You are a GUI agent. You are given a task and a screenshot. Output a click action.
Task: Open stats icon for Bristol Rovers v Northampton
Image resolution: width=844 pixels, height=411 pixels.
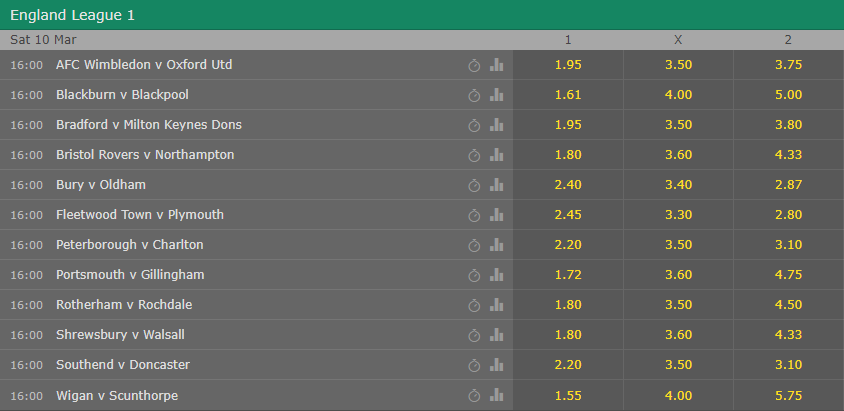(496, 155)
